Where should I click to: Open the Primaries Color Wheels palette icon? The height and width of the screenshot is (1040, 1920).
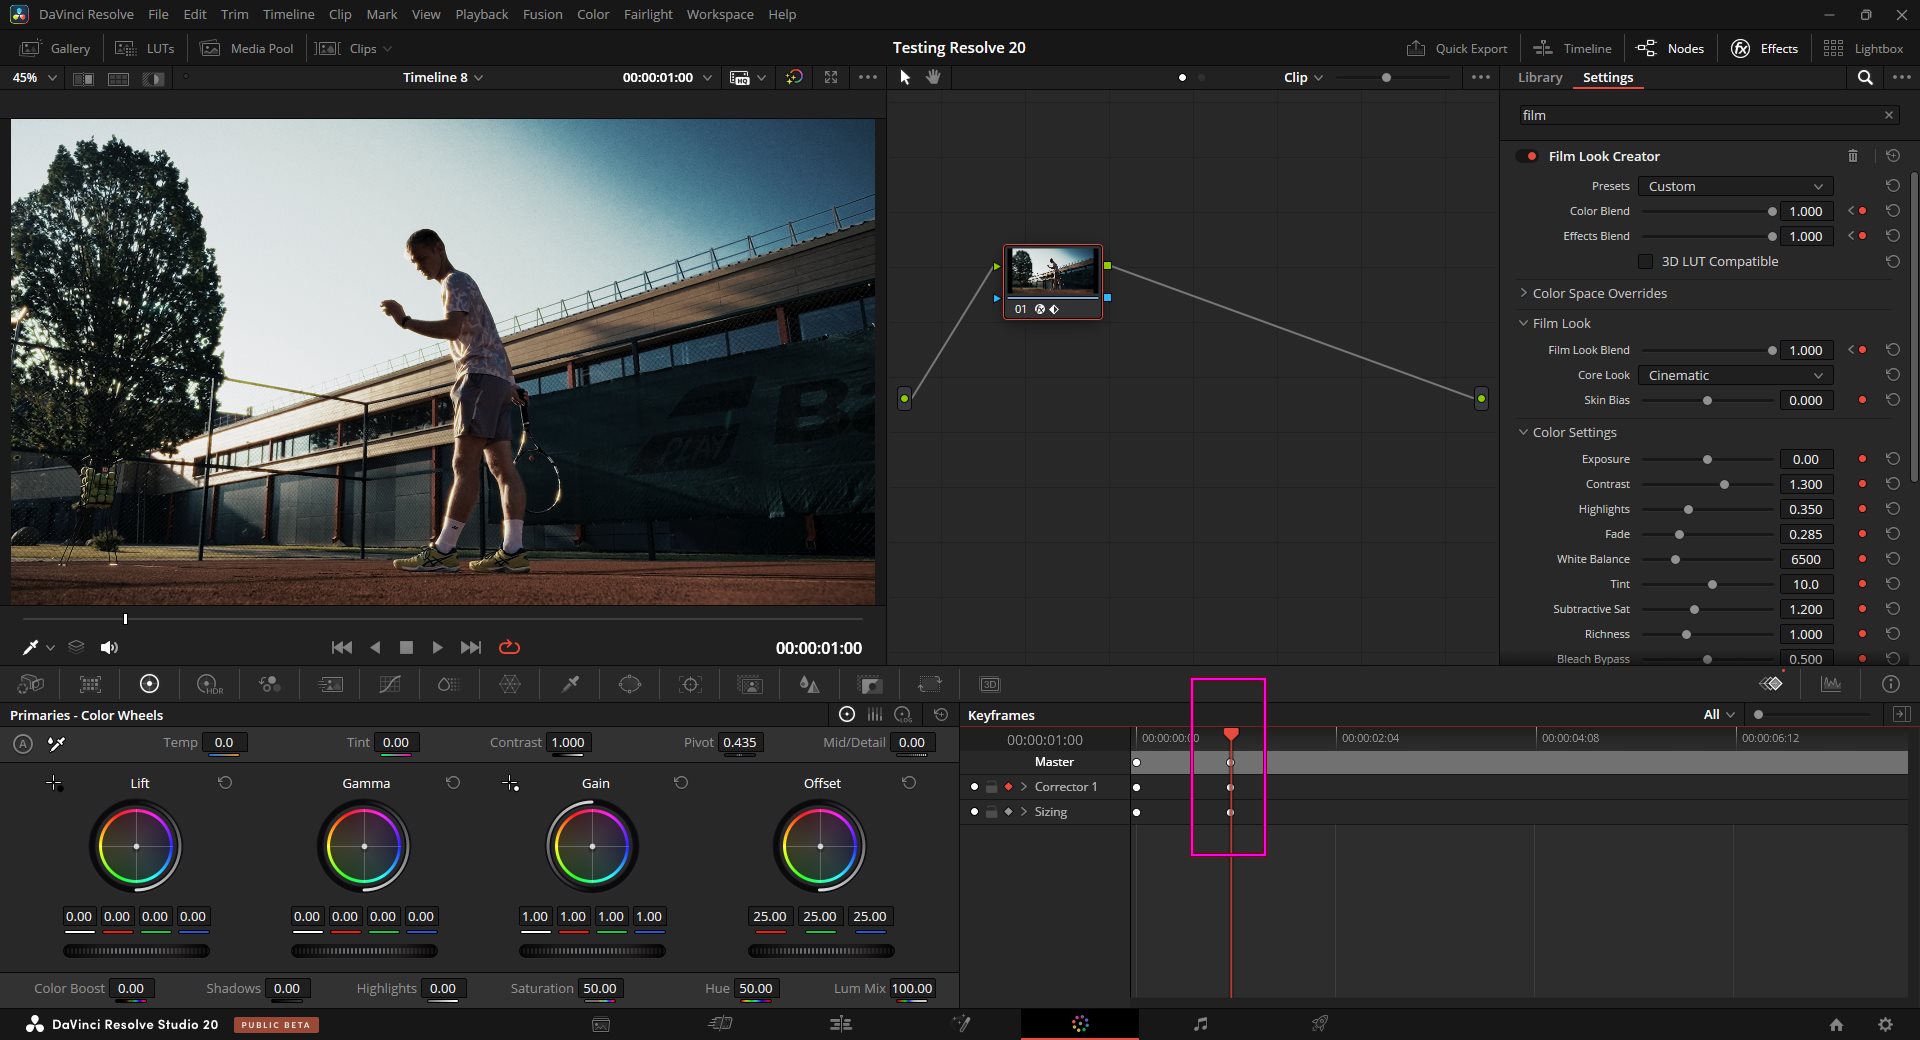[149, 684]
